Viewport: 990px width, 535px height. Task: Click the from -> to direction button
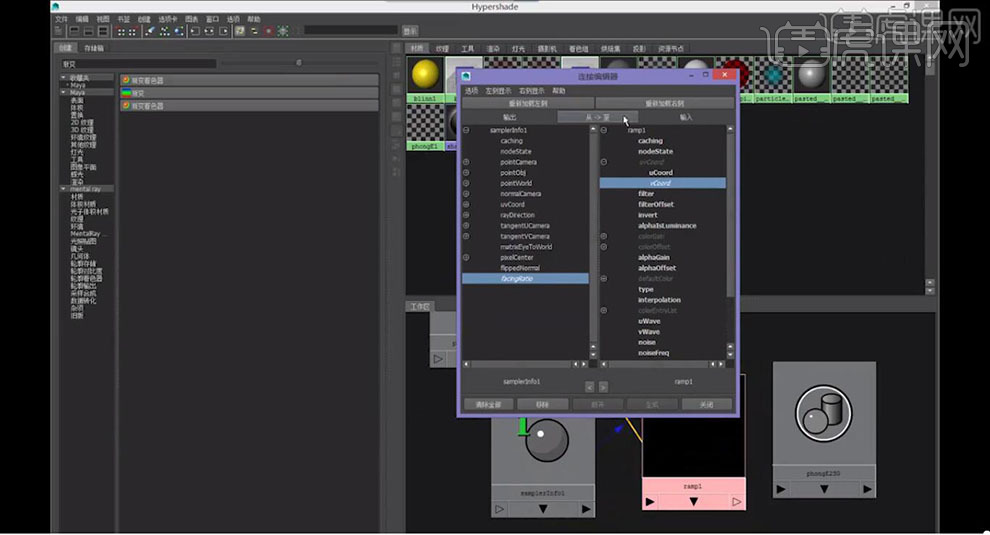(597, 117)
